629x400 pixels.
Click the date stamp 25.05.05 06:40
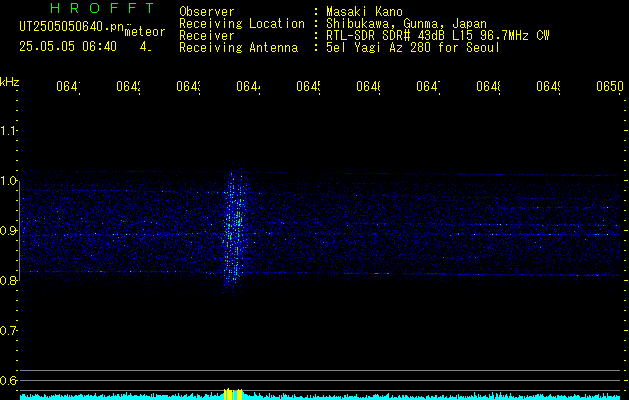tap(68, 47)
